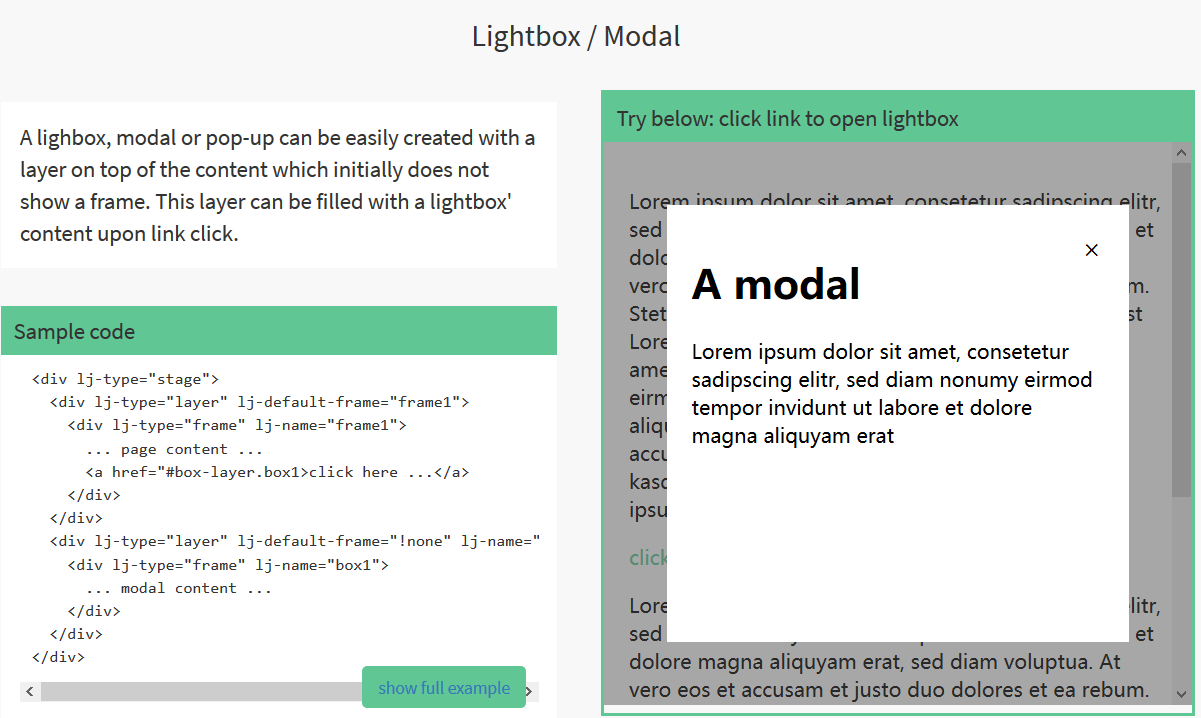Screen dimensions: 1201x718
Task: Select the "Sample code" section header
Action: point(279,331)
